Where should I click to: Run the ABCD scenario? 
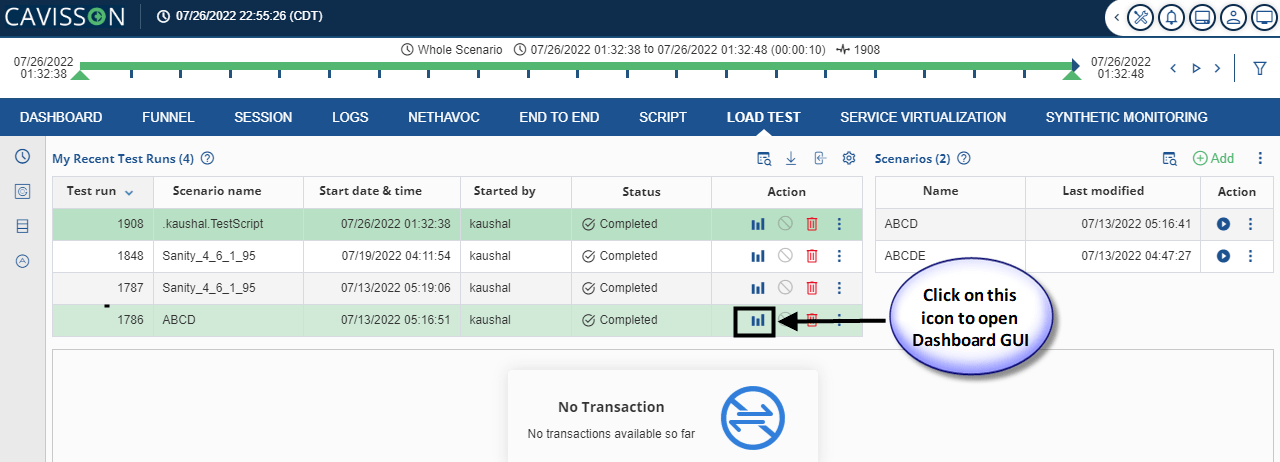click(1223, 224)
